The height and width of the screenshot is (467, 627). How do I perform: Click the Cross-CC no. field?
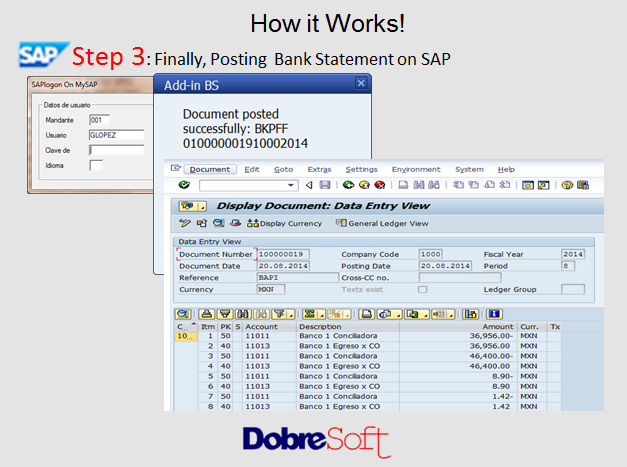460,277
